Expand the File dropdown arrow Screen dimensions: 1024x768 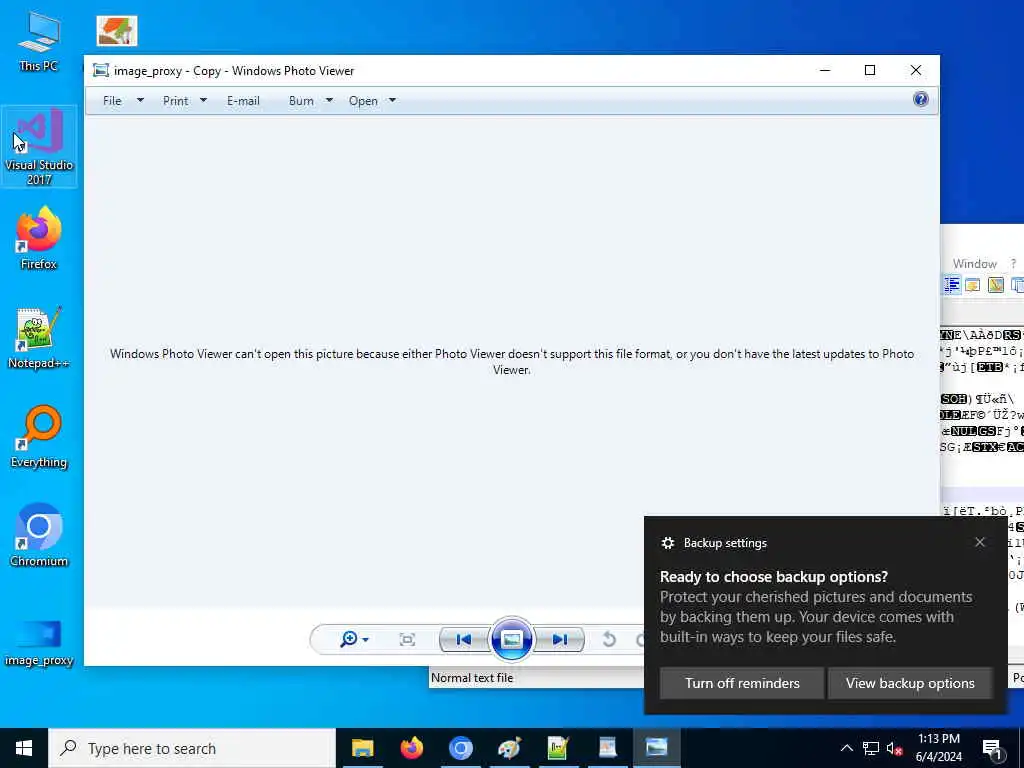coord(140,101)
